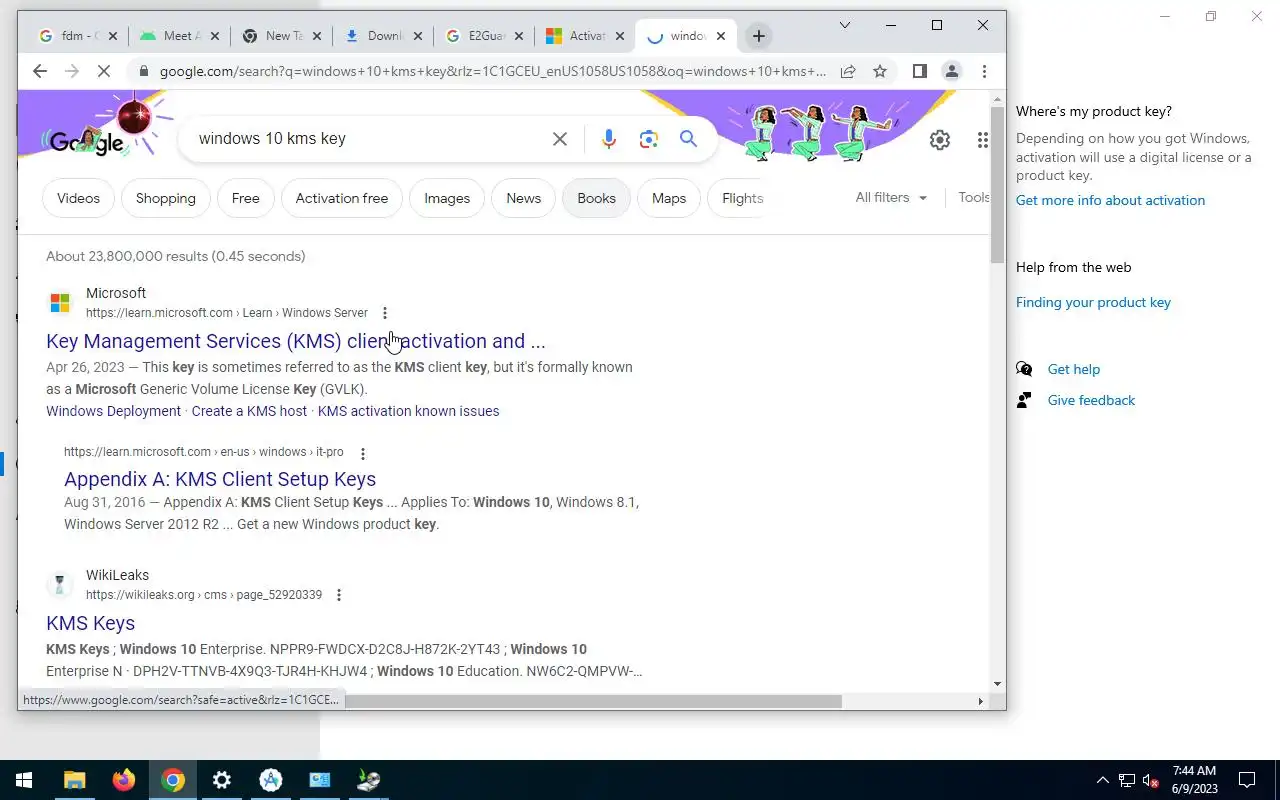Expand the All filters dropdown

891,197
